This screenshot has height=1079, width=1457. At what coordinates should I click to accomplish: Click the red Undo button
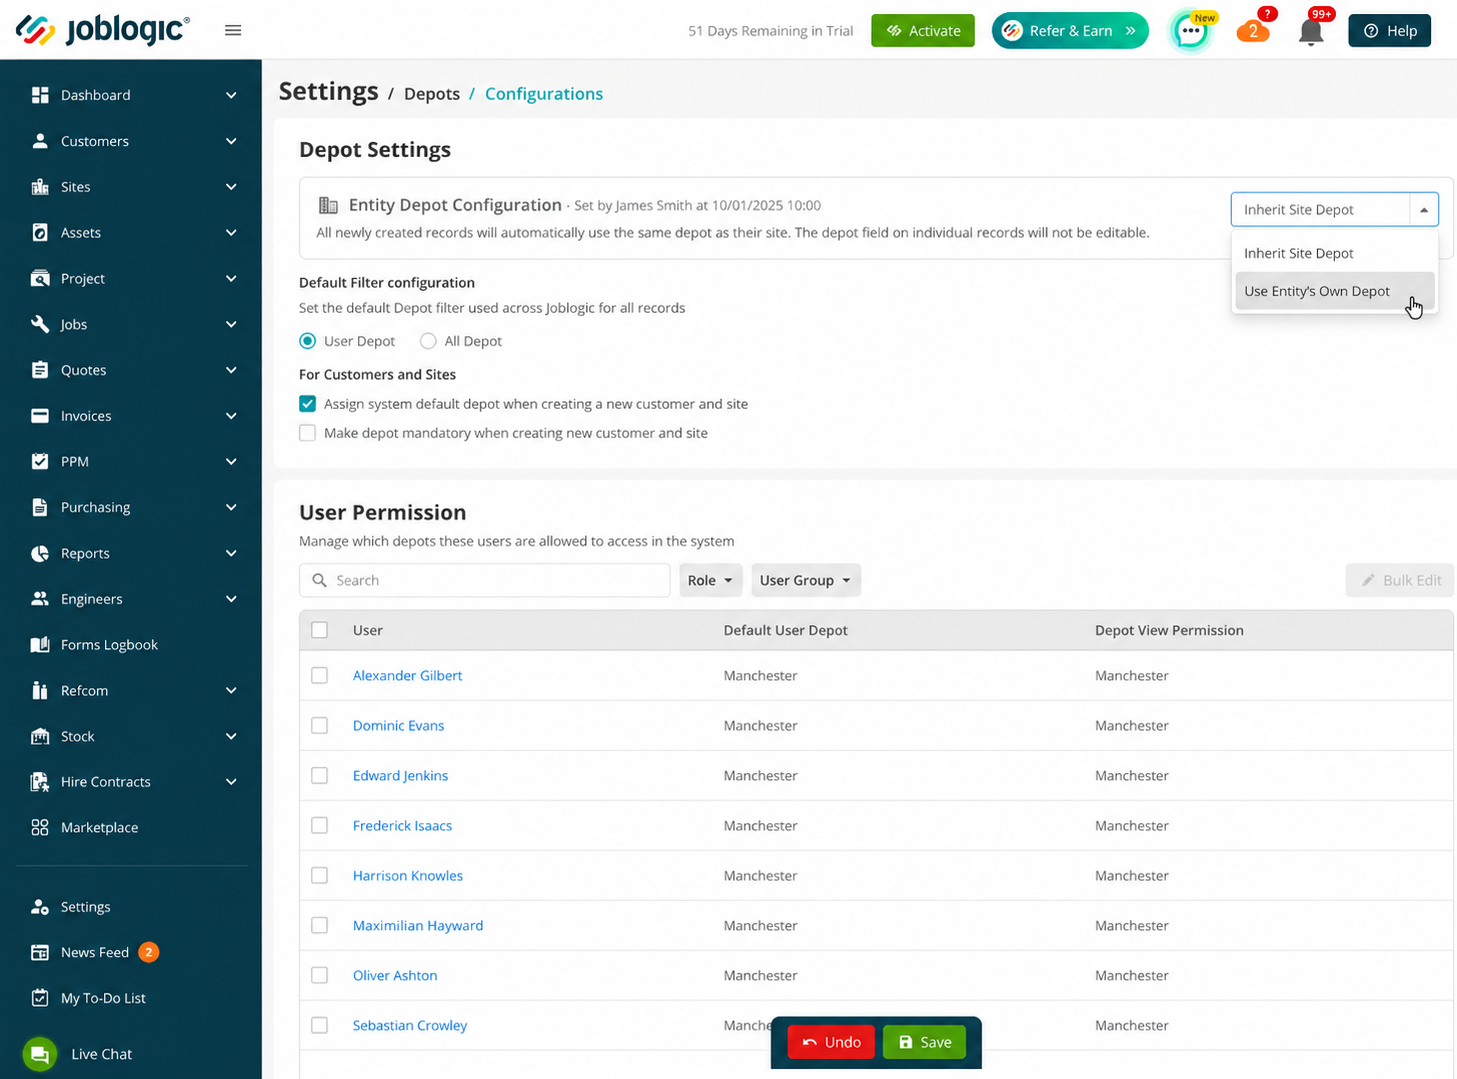(x=831, y=1042)
